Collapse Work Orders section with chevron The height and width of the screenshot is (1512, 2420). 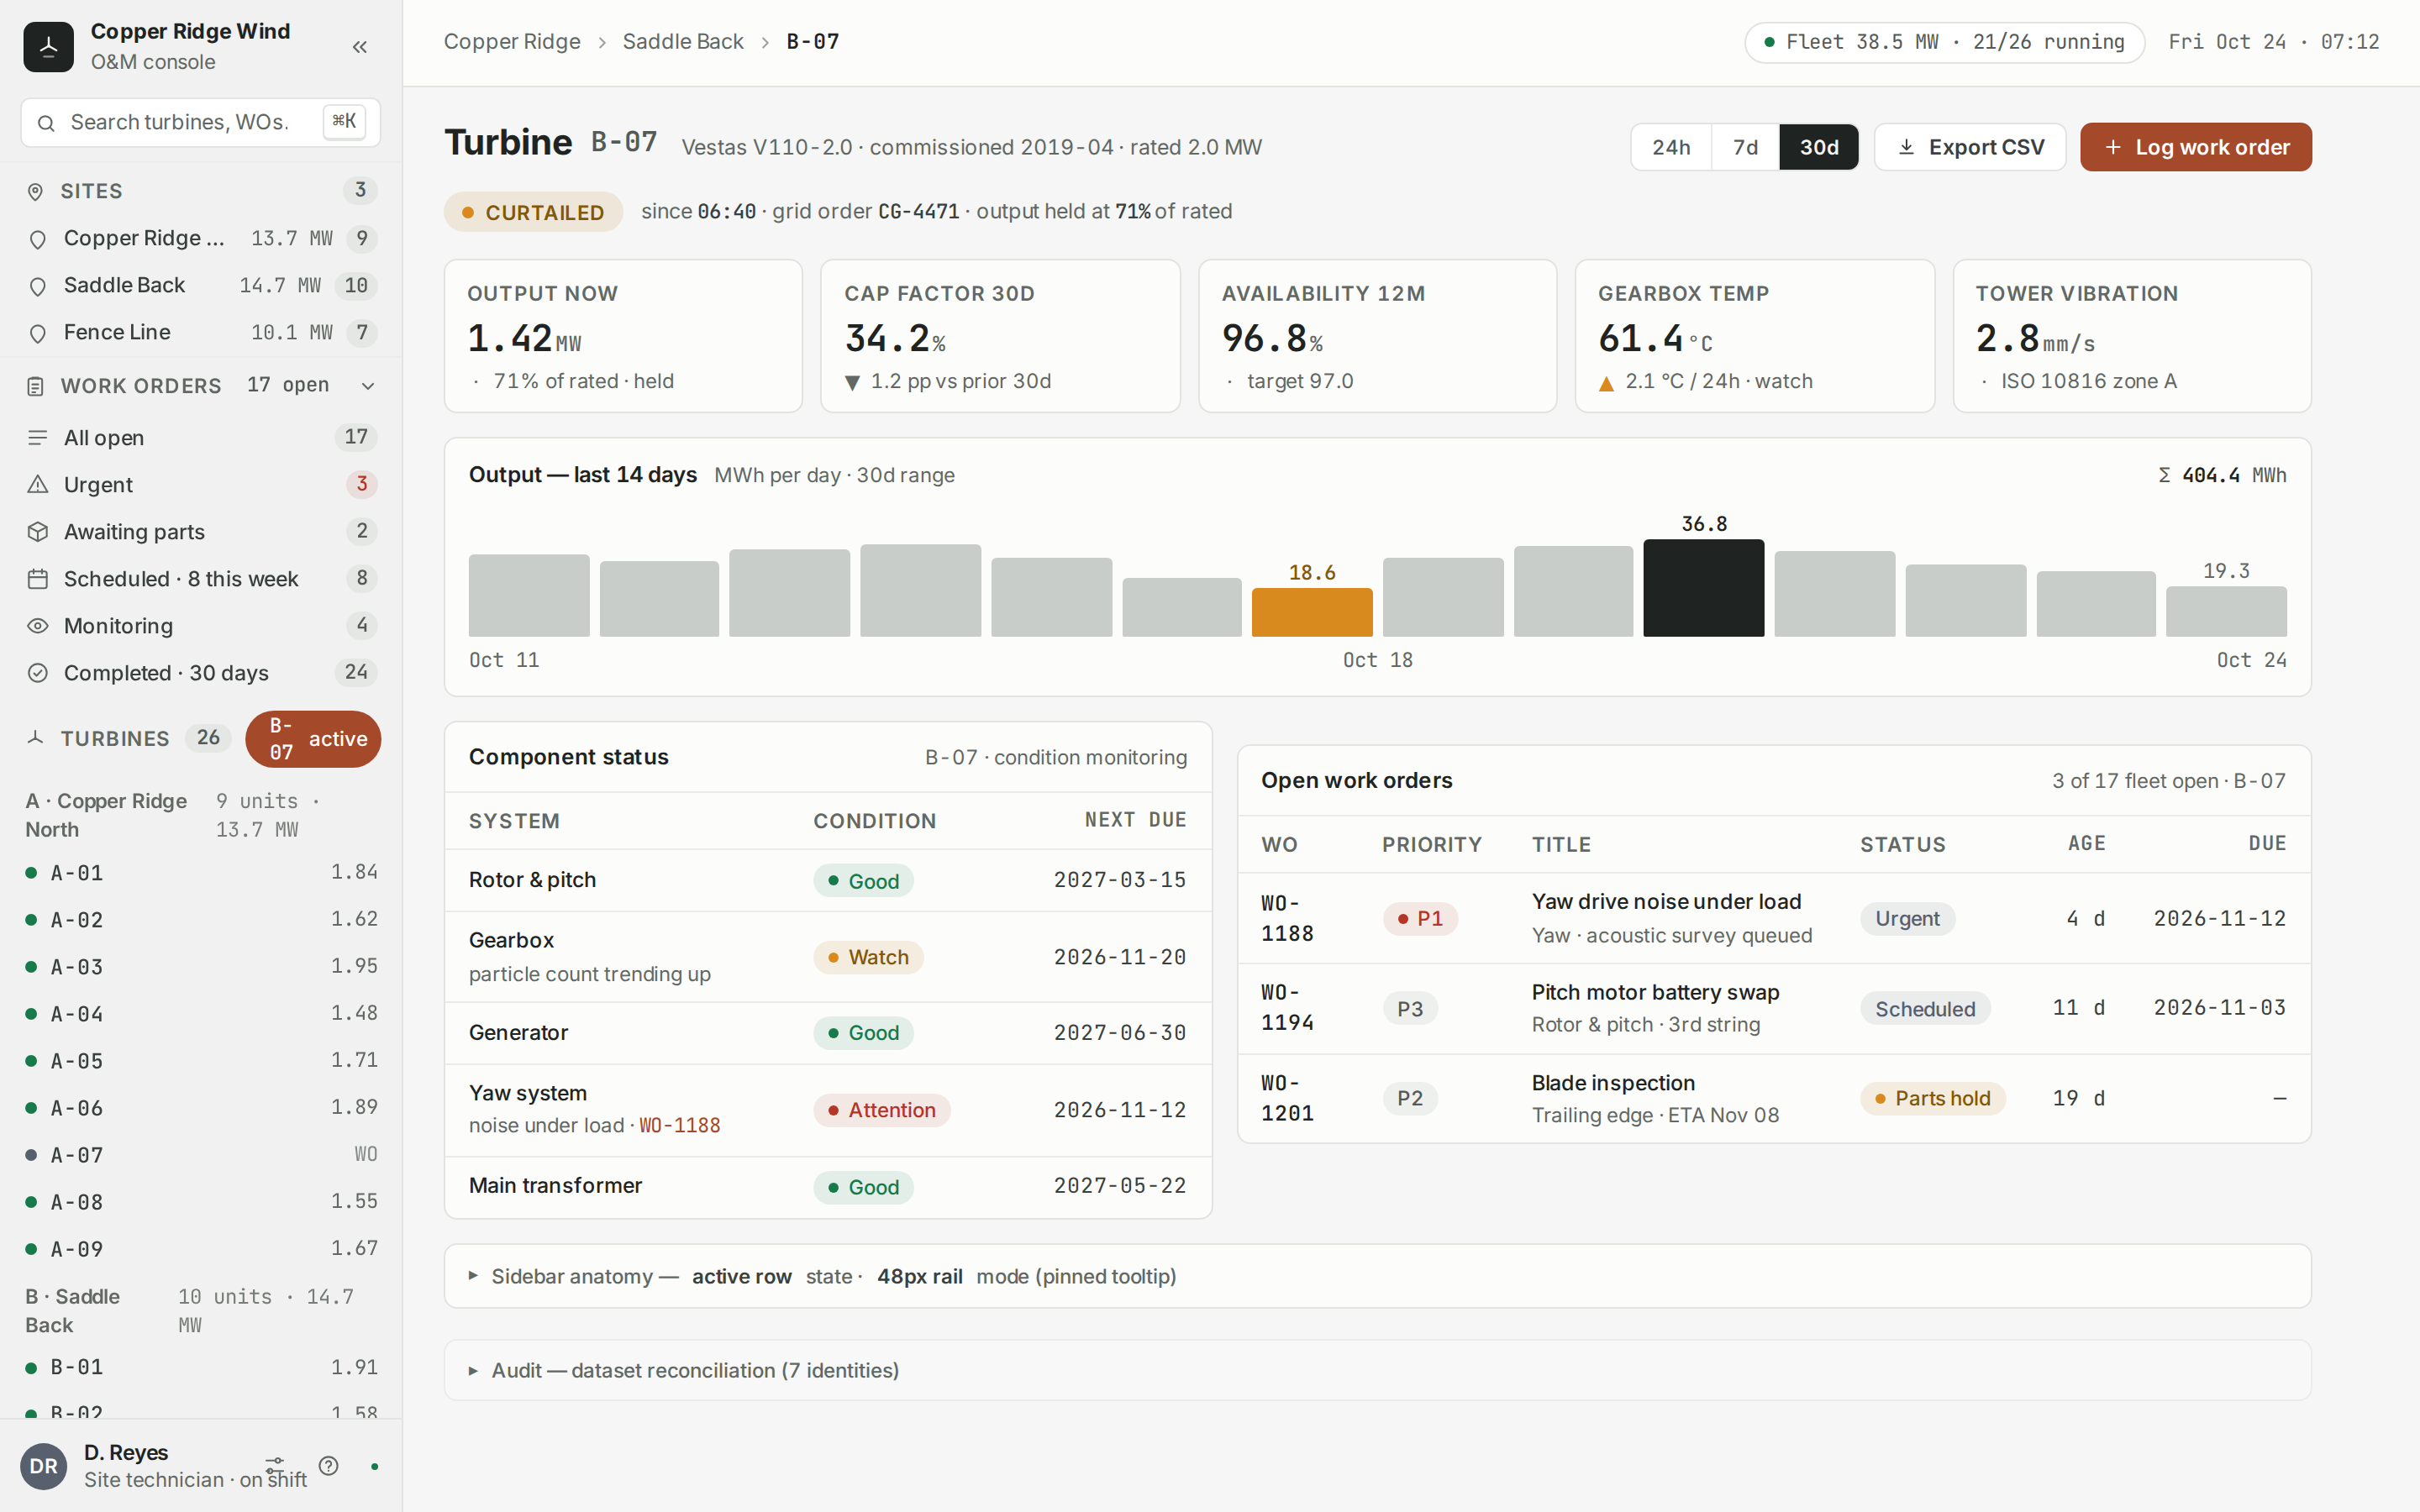[x=368, y=386]
